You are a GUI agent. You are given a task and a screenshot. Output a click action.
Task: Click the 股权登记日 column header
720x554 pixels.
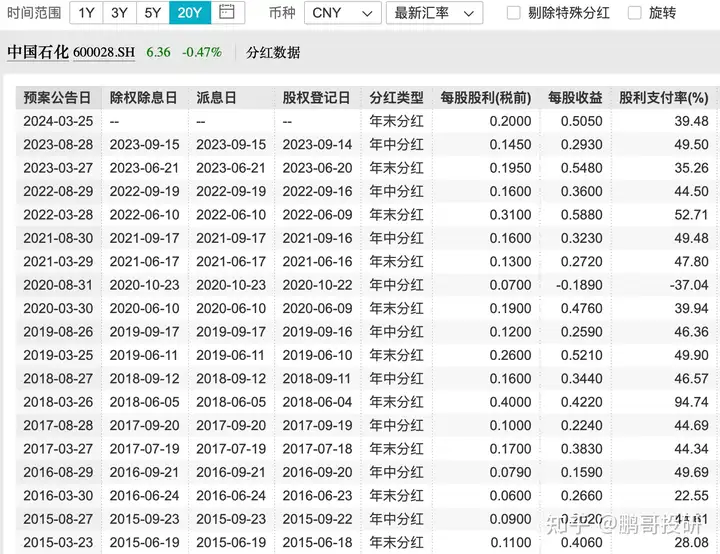click(316, 98)
